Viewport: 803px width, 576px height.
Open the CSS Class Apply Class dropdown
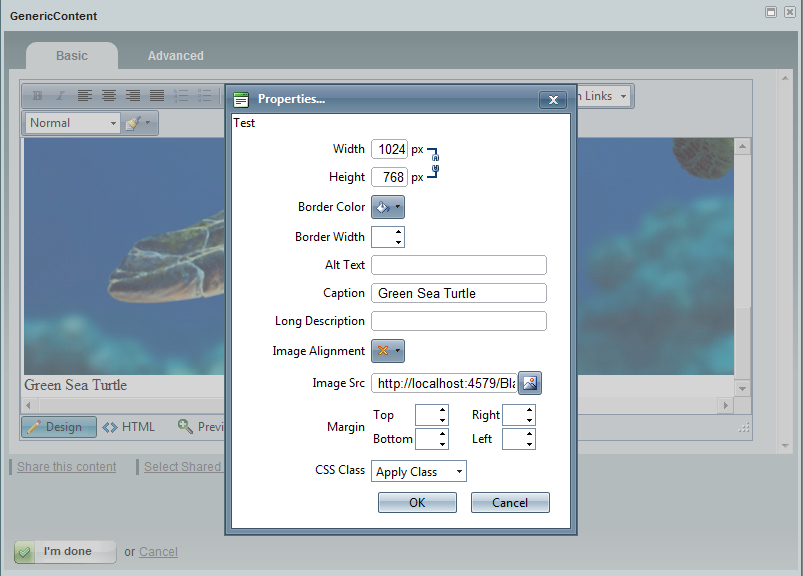[418, 472]
